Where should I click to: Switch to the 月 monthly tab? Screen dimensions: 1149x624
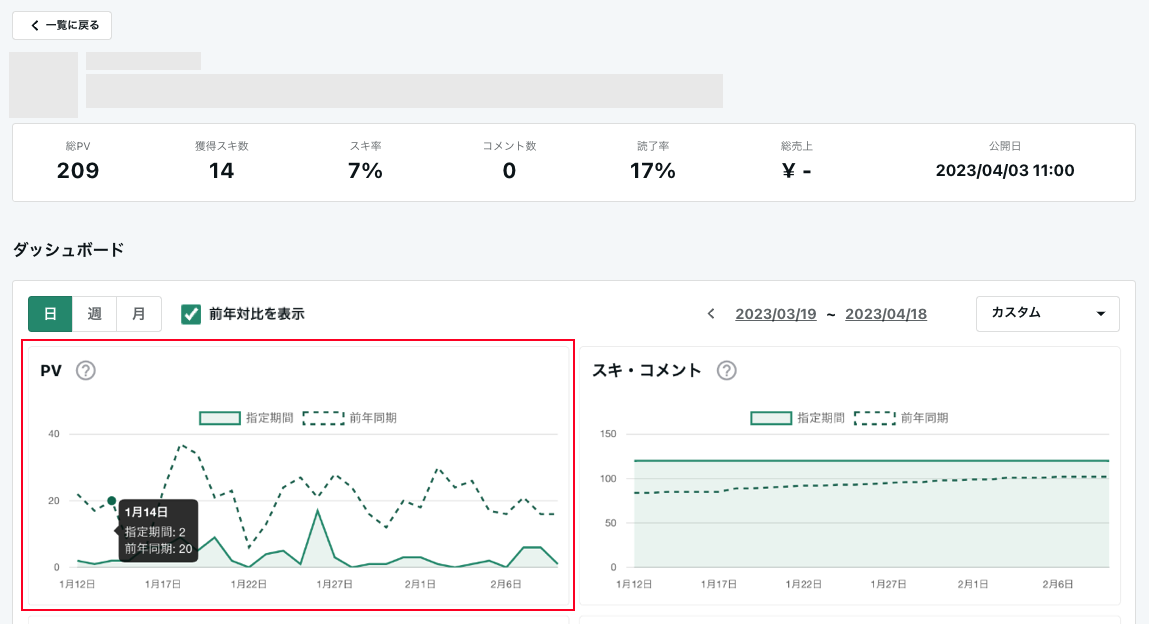tap(138, 314)
